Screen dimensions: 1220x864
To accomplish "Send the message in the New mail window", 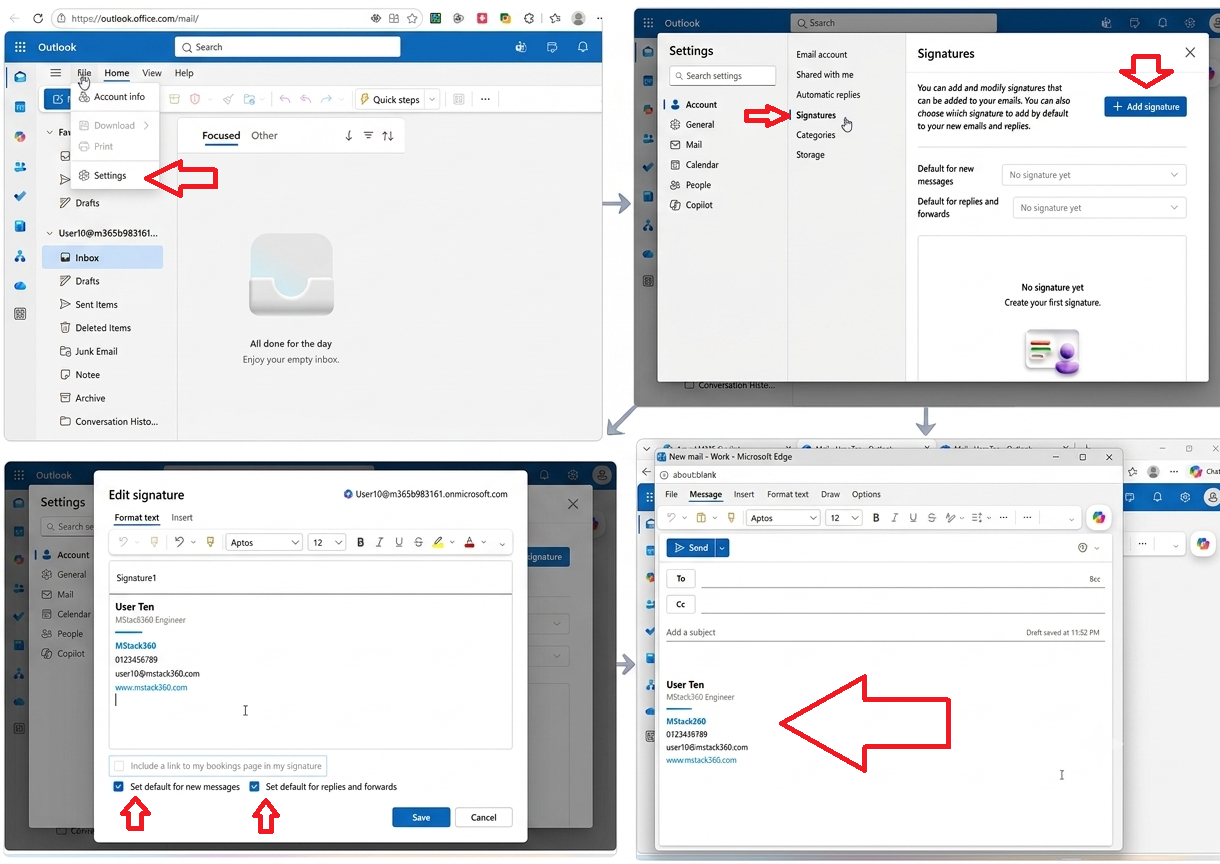I will coord(691,548).
